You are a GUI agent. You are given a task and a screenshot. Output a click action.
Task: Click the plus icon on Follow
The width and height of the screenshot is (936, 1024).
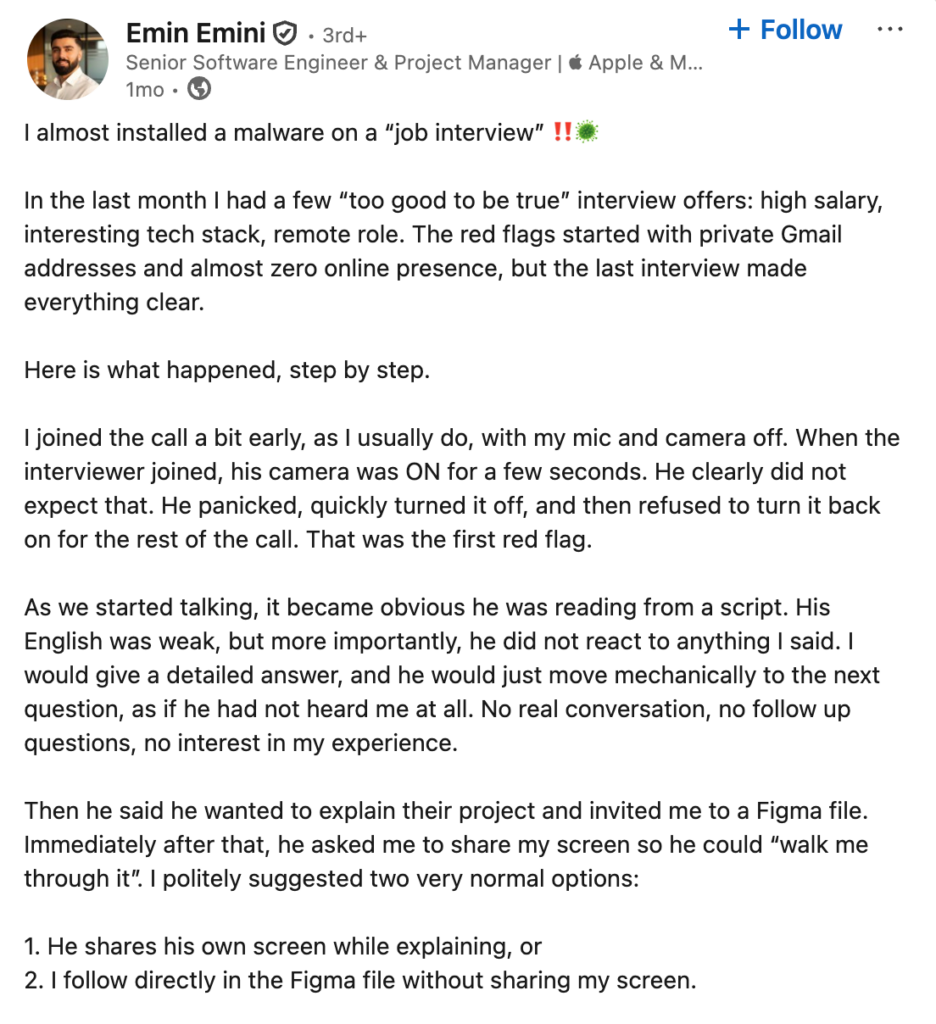pos(739,30)
